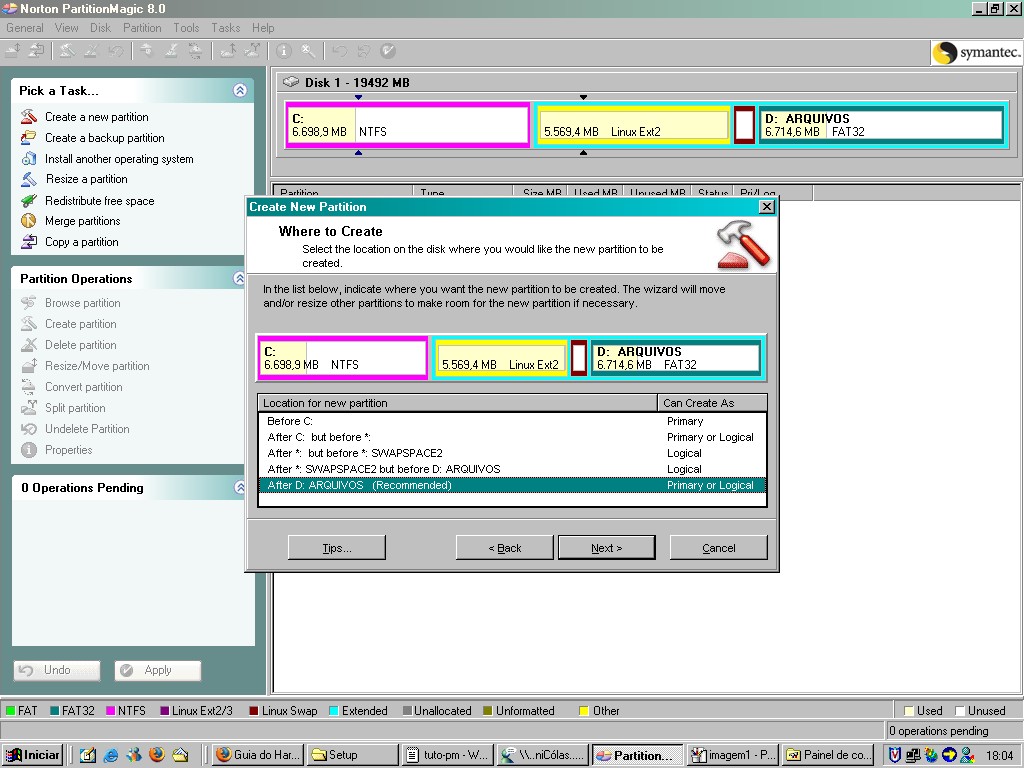The height and width of the screenshot is (768, 1024).
Task: Switch to the 'Guia do Har...' taskbar window
Action: tap(259, 755)
